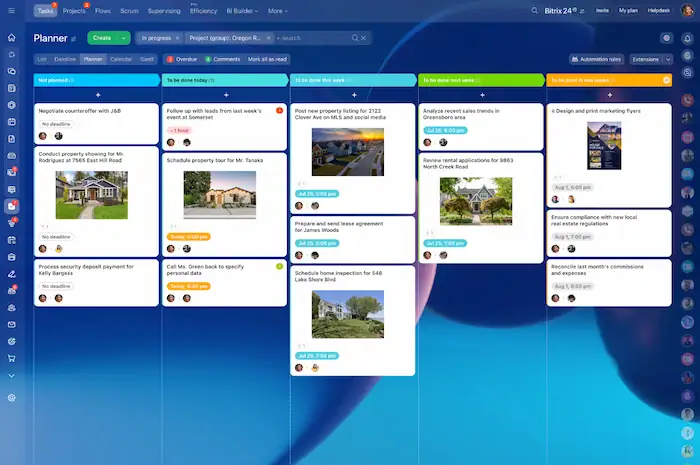Open the mail icon in left sidebar

point(12,324)
